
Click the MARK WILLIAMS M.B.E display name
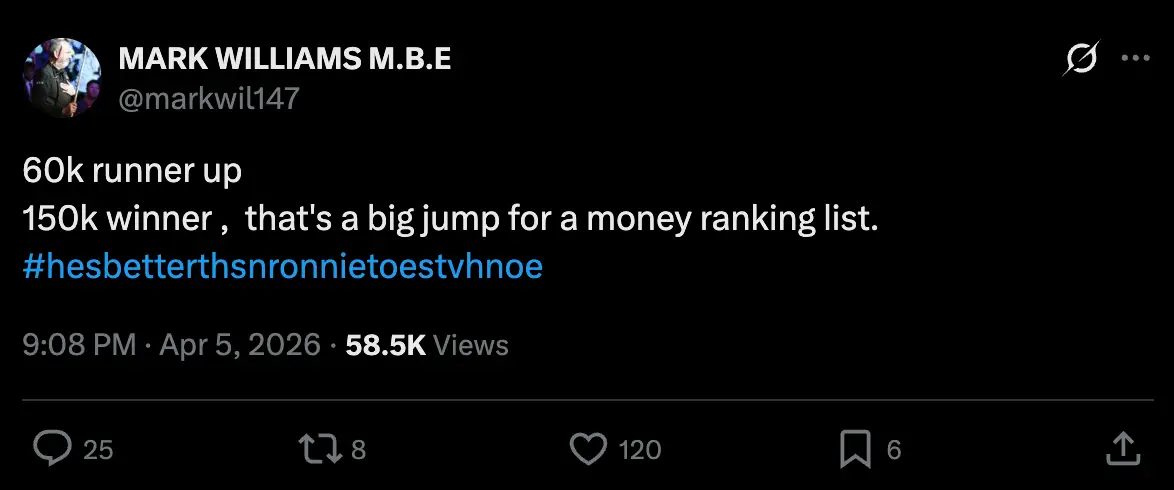pos(285,60)
